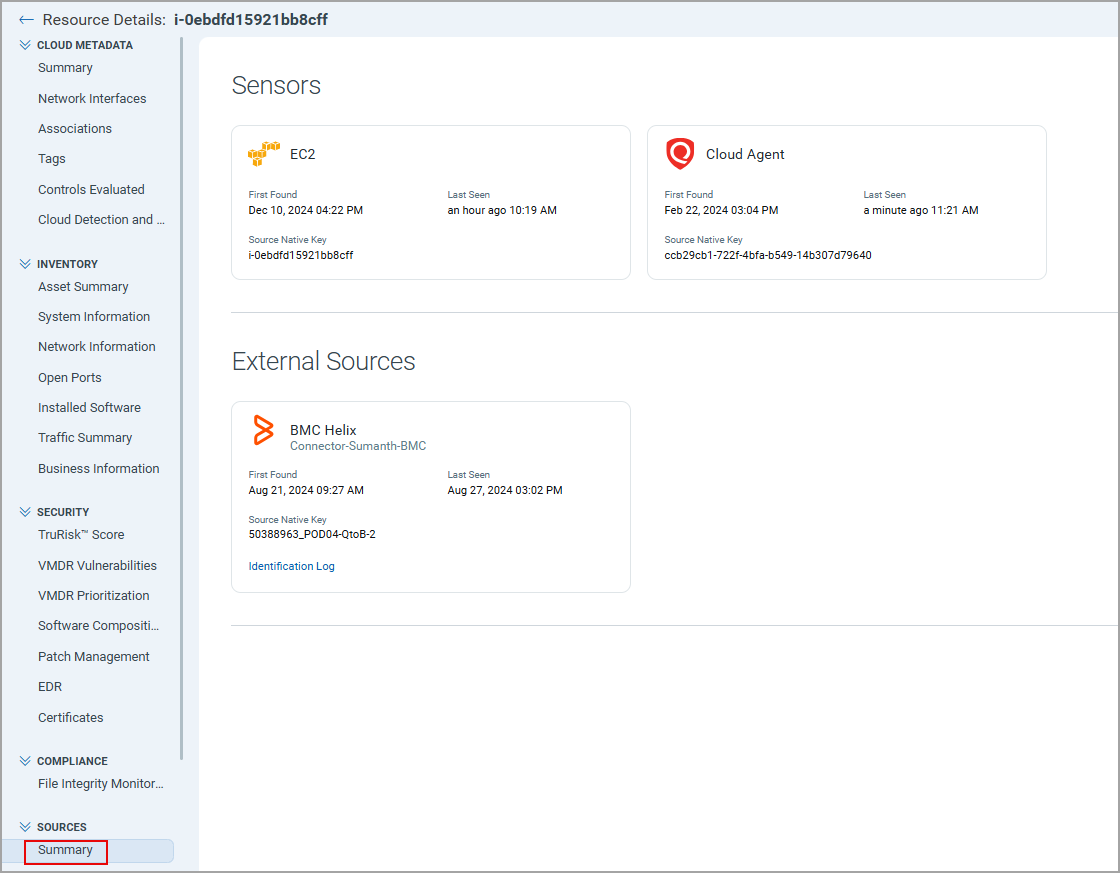Open the Identification Log link
The width and height of the screenshot is (1120, 873).
coord(291,566)
